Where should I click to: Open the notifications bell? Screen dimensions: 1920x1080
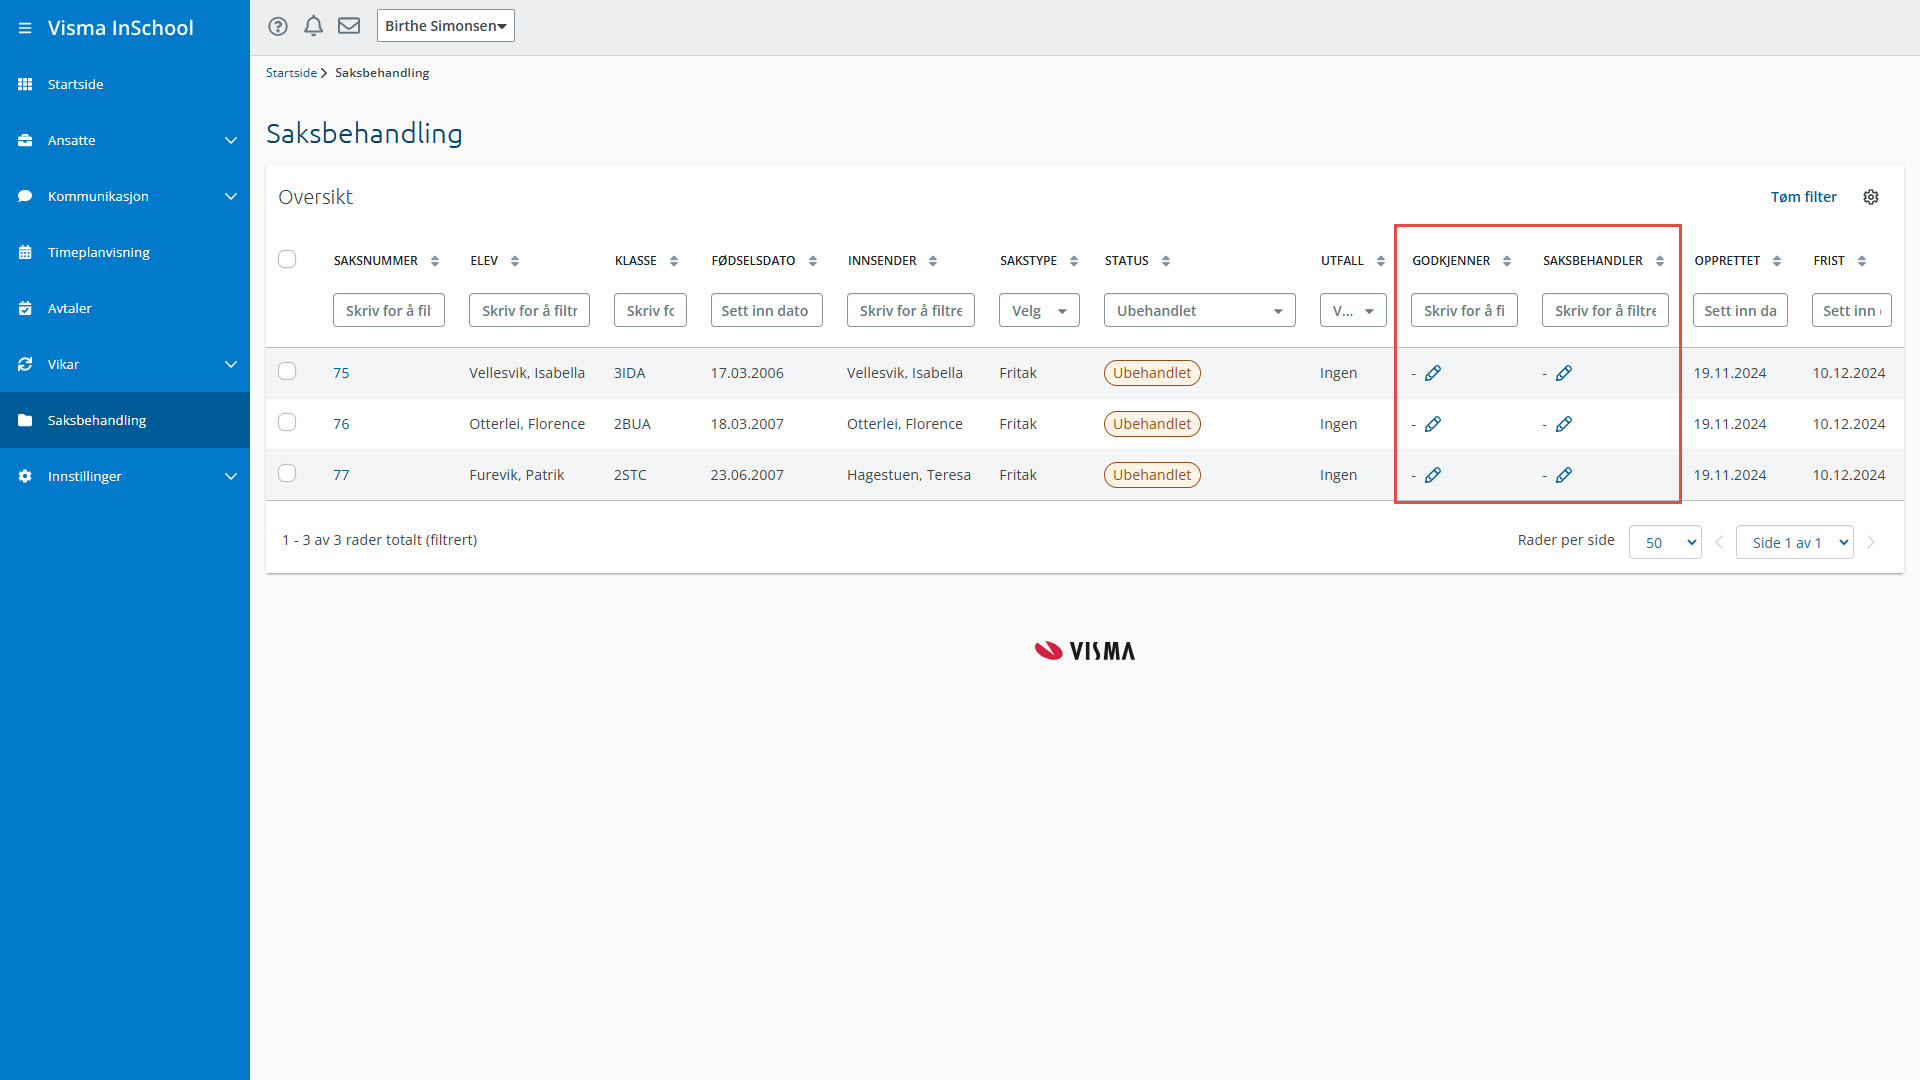313,26
